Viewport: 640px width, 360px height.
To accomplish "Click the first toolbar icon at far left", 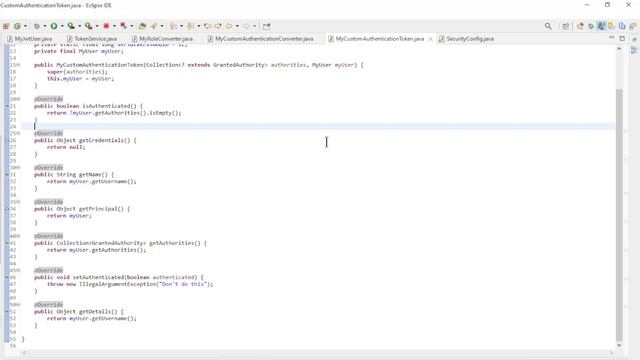I will click(6, 26).
